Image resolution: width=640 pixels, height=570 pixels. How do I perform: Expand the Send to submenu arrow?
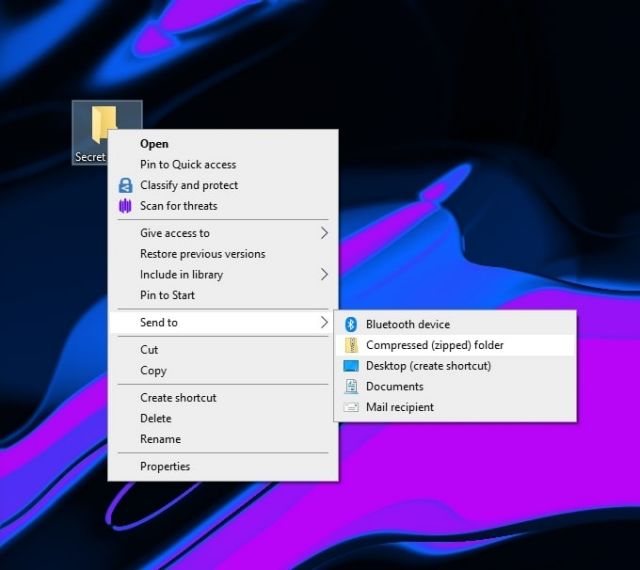tap(324, 322)
